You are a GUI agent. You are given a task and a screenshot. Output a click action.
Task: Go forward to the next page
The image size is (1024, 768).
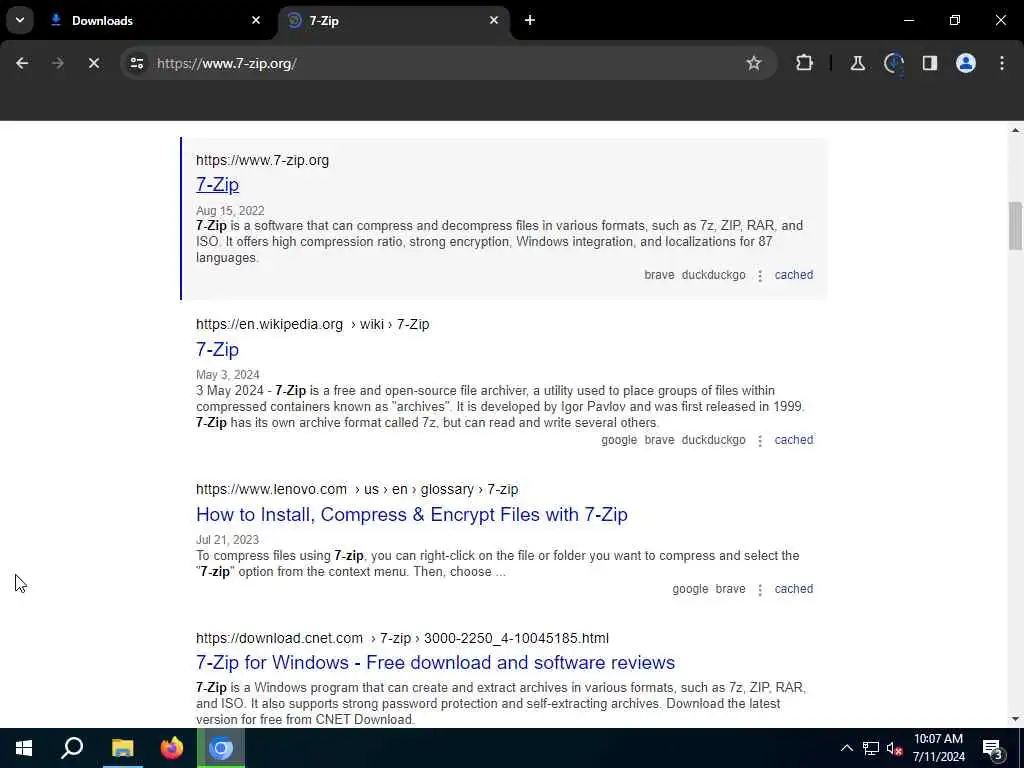(x=58, y=63)
